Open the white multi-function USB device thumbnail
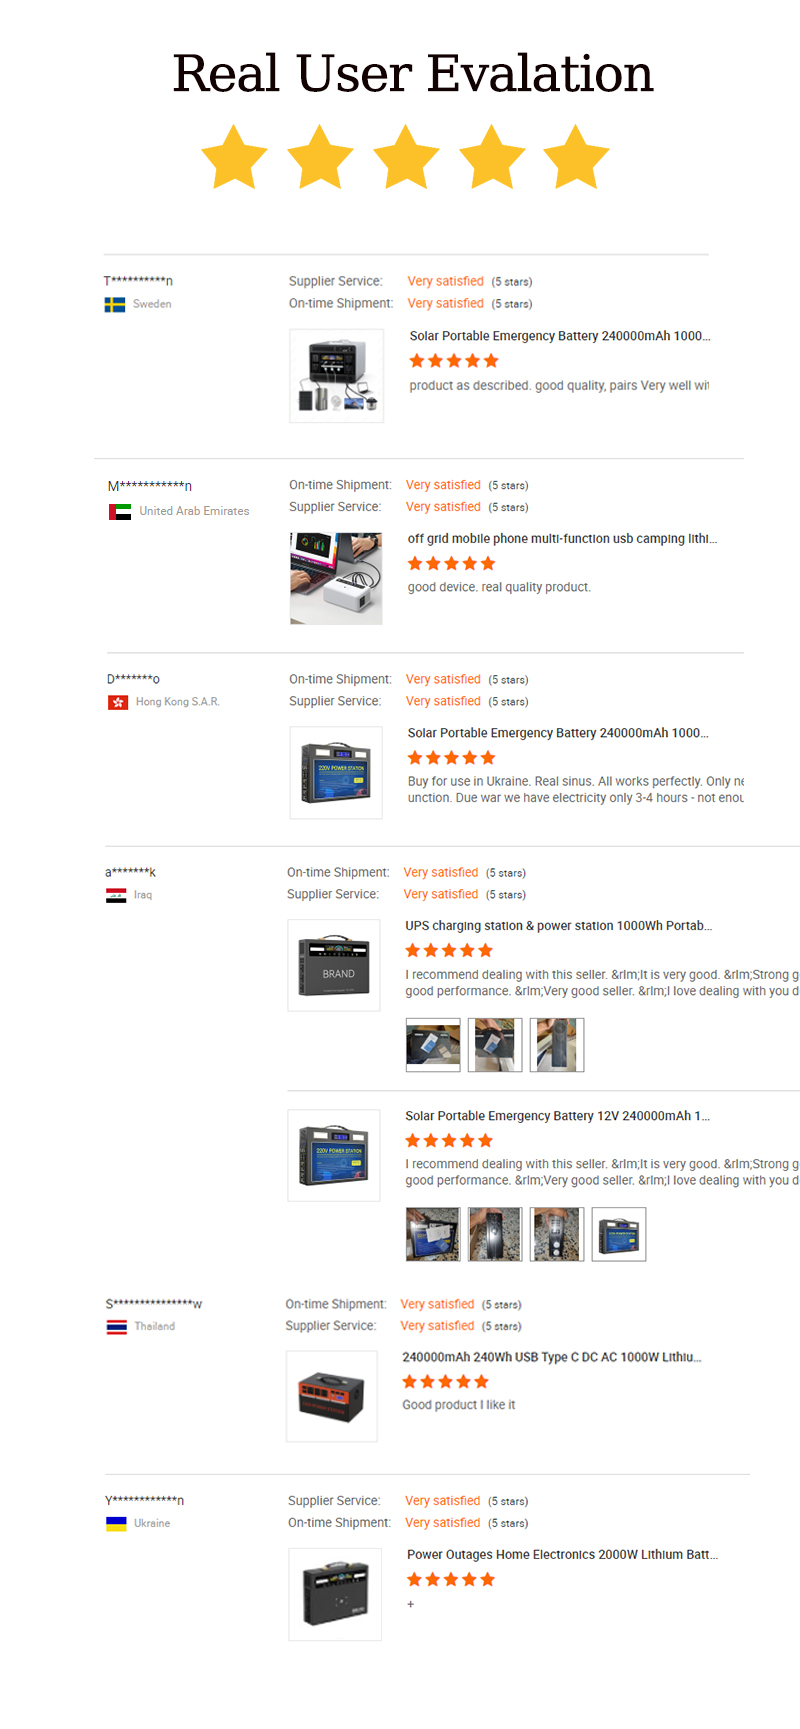 tap(336, 579)
